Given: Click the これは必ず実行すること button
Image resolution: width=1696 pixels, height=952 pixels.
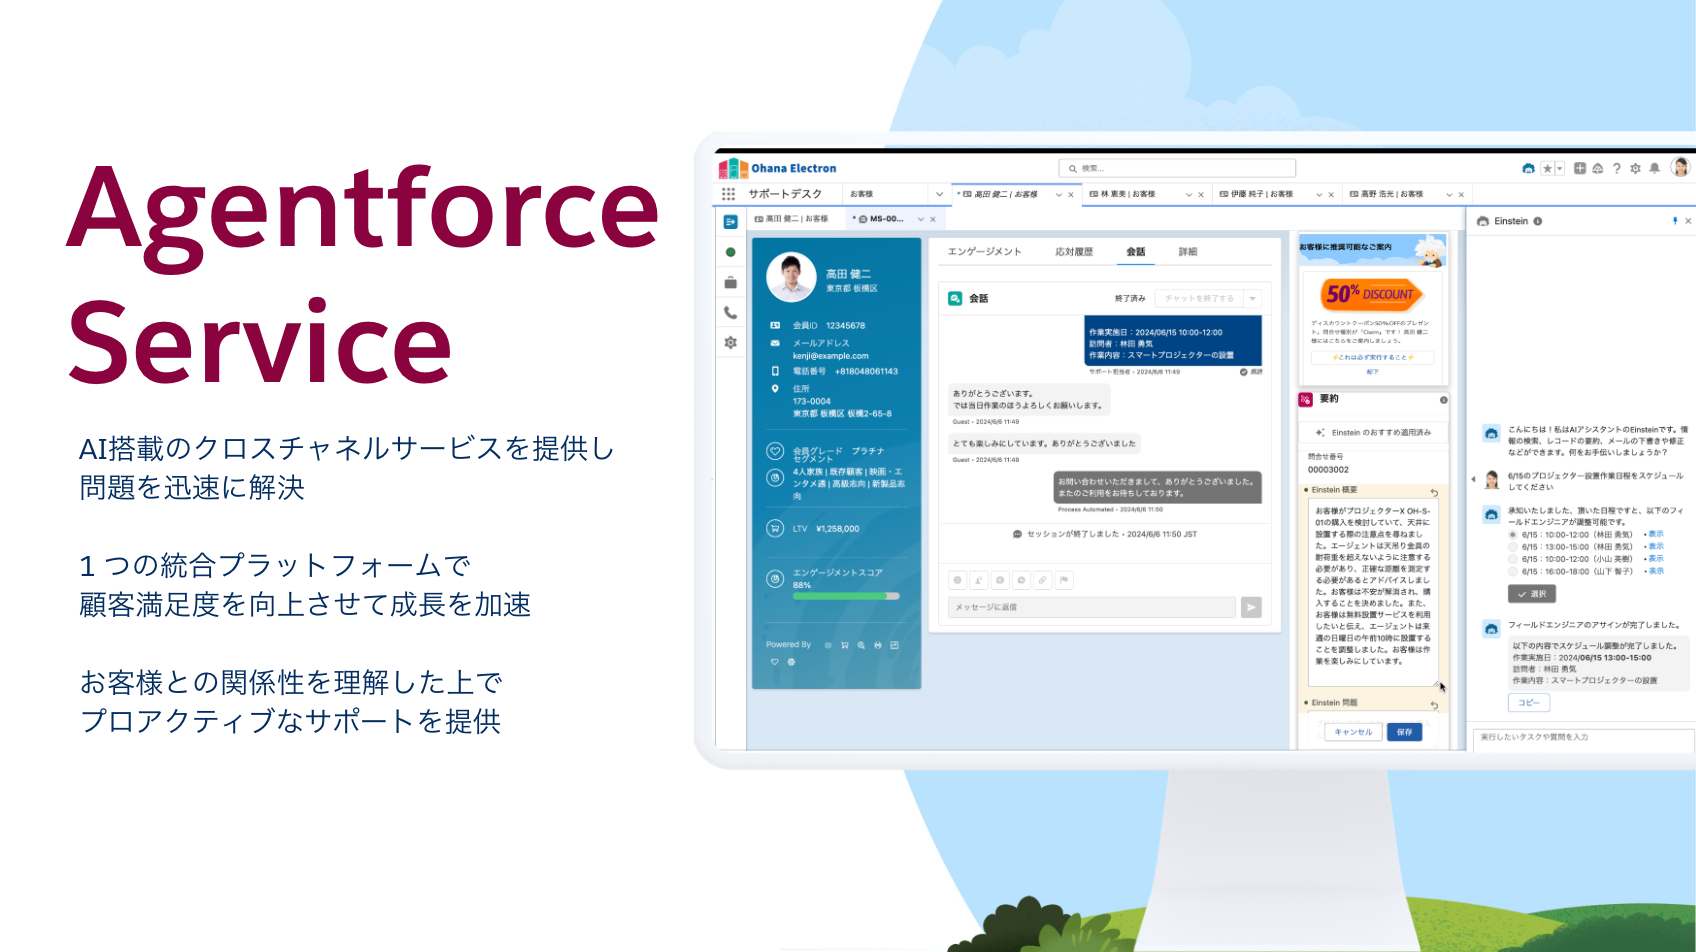Looking at the screenshot, I should [x=1372, y=357].
